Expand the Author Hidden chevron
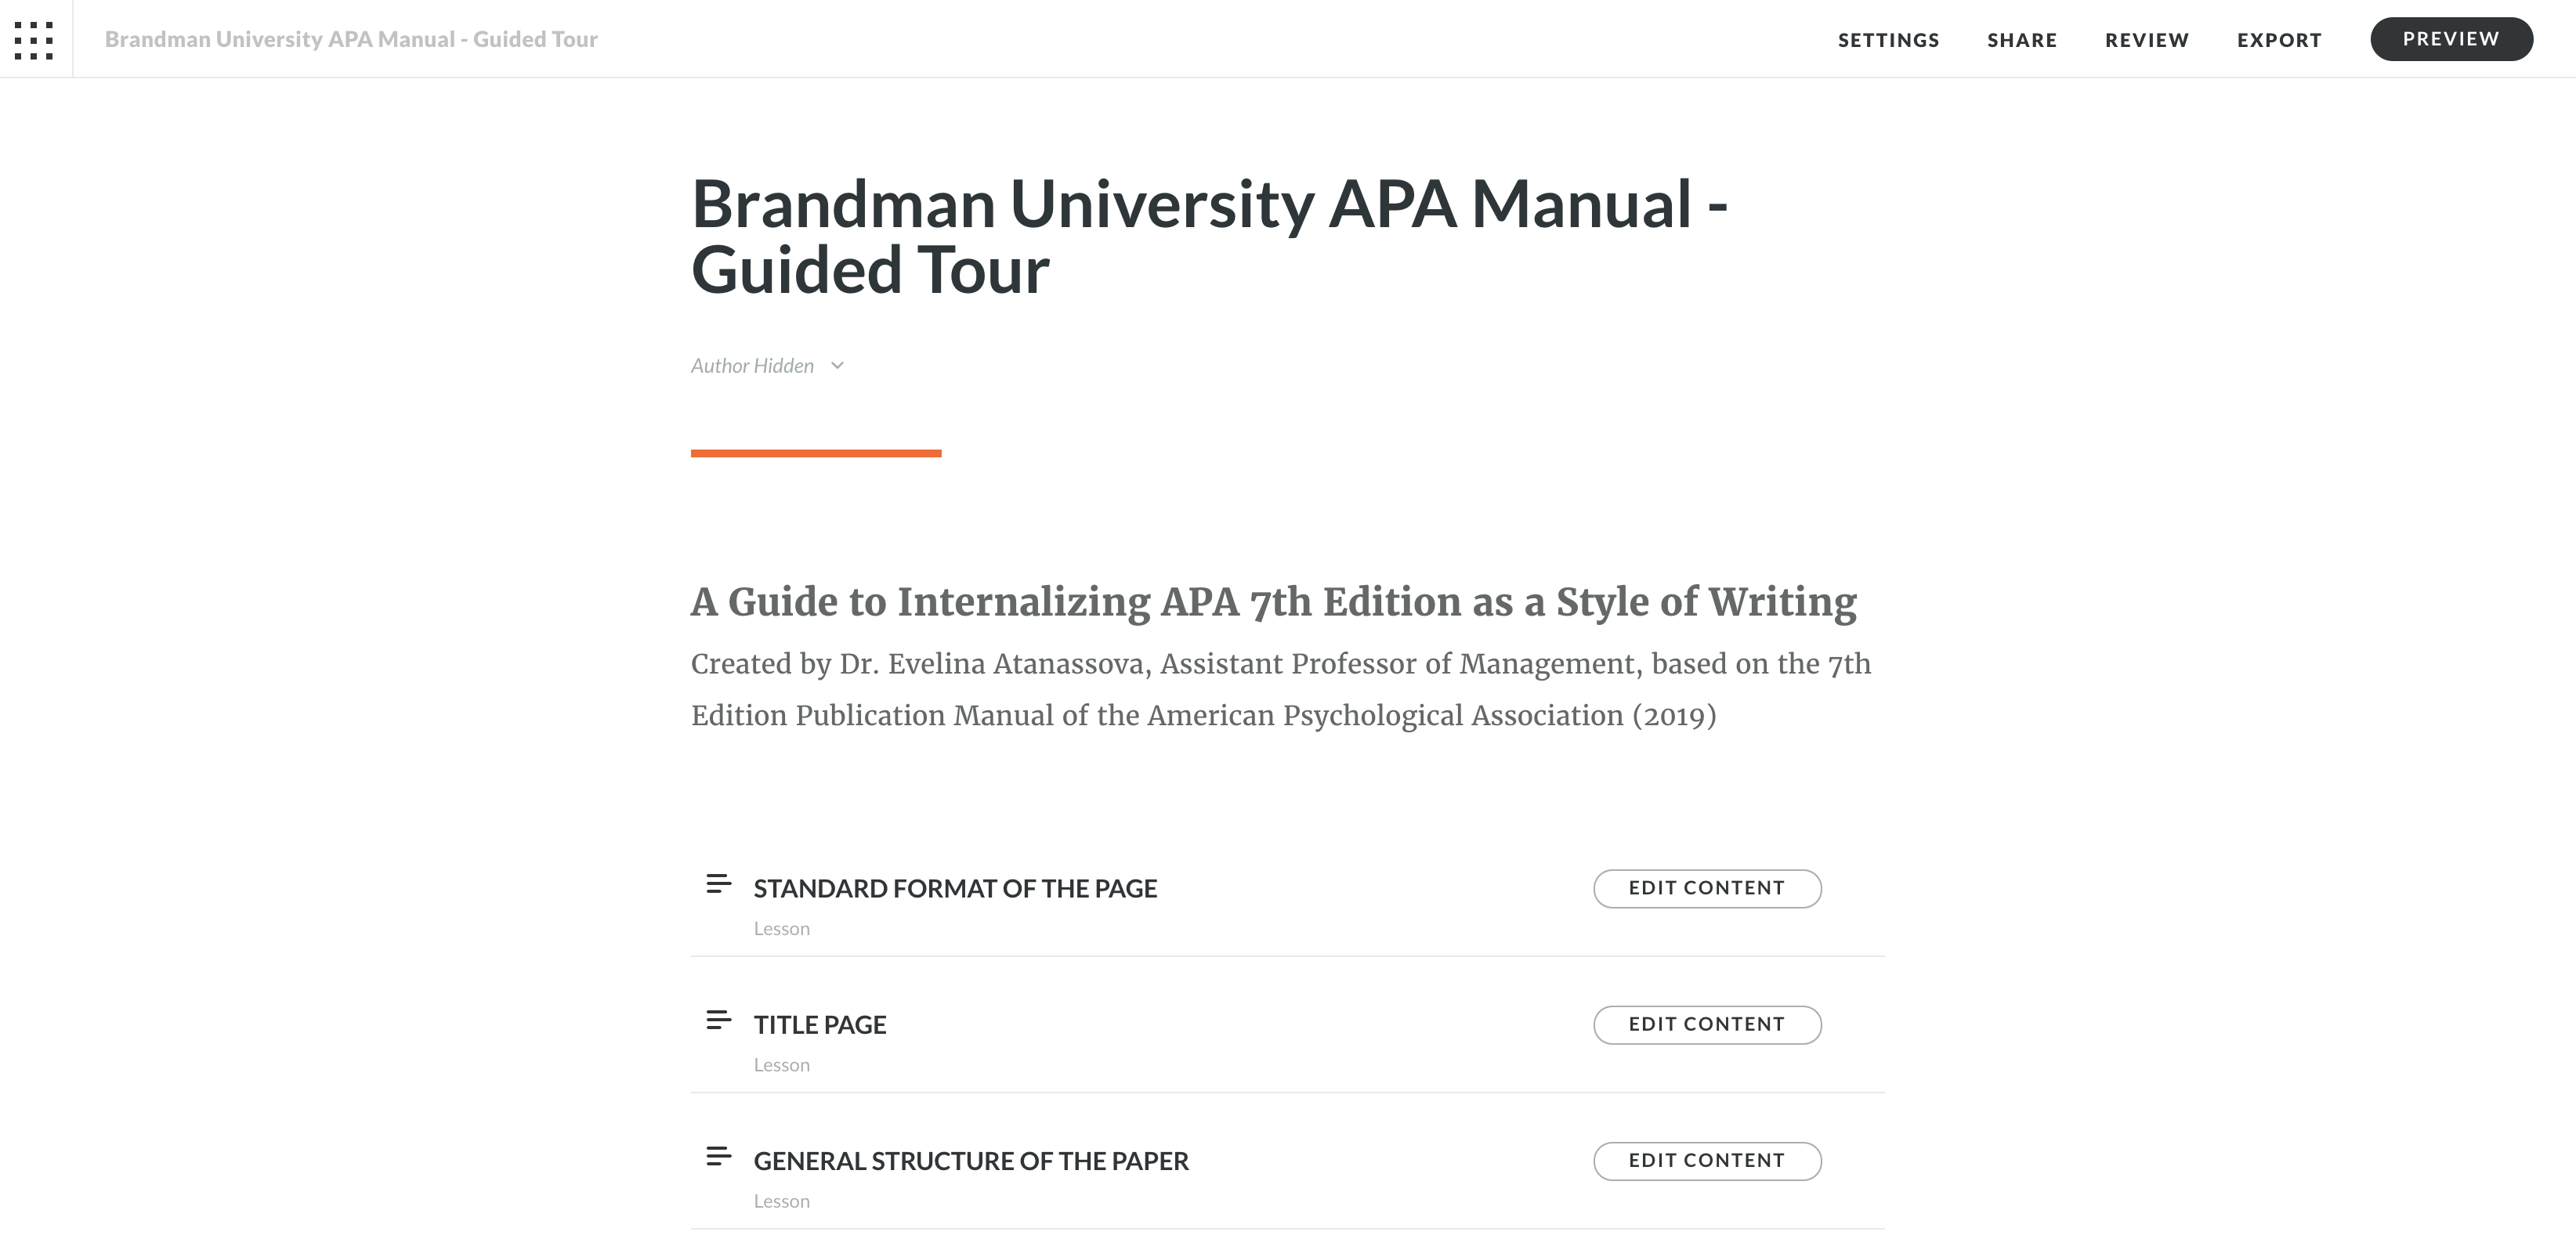 click(838, 366)
